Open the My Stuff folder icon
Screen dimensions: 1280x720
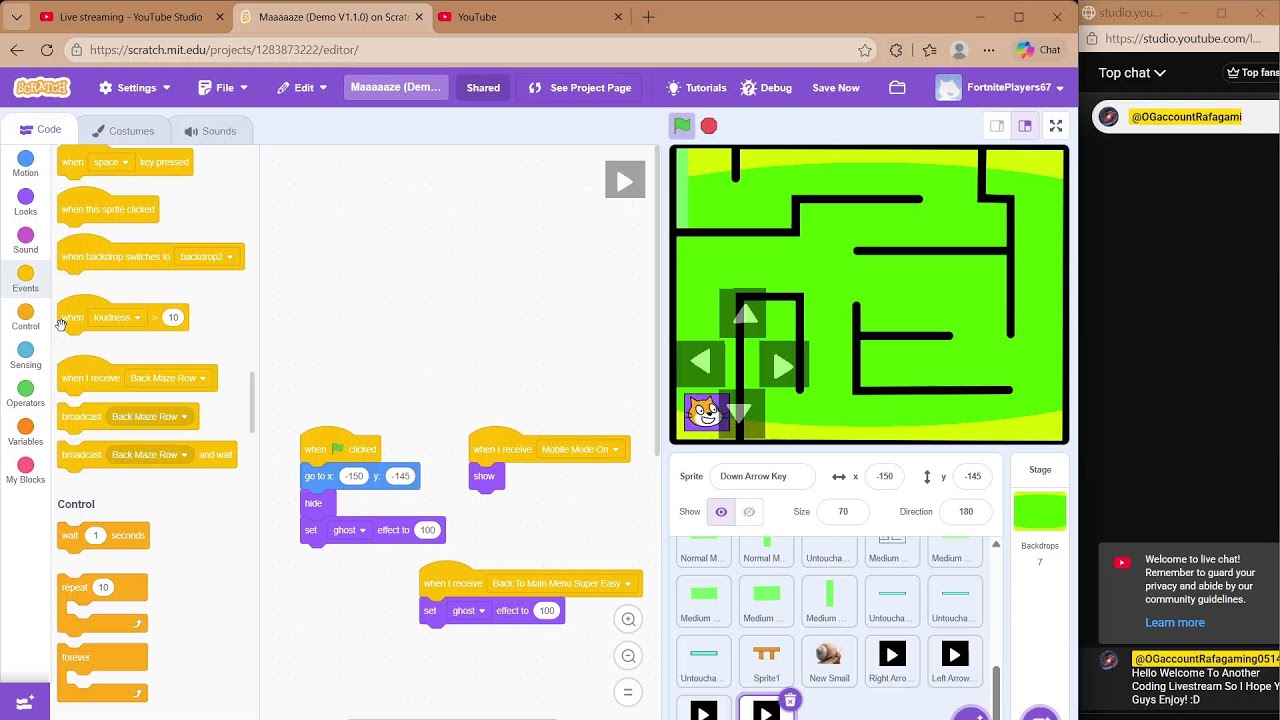897,88
